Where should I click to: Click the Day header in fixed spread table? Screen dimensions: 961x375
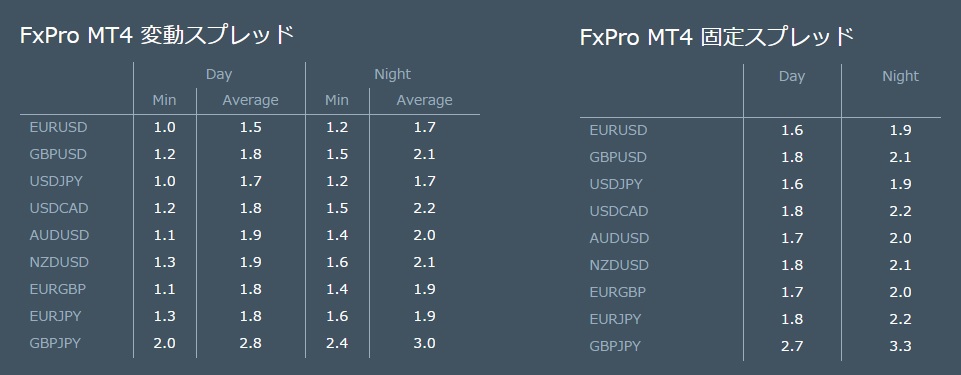tap(792, 77)
